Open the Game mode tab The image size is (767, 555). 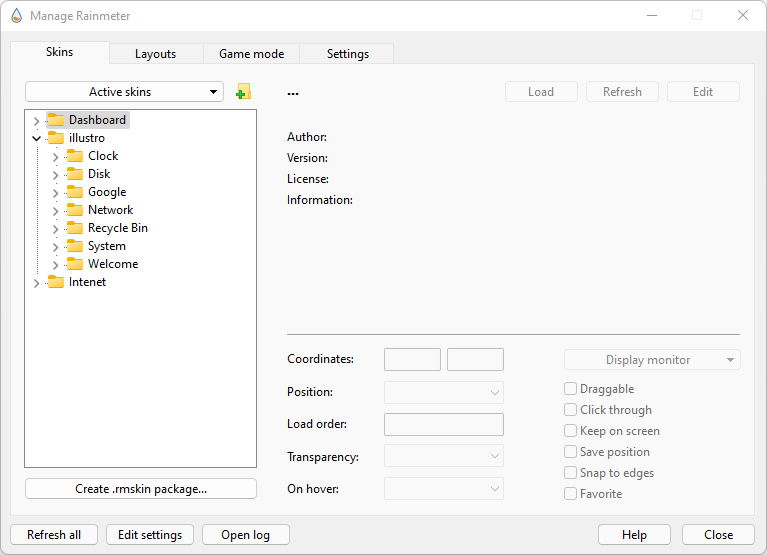coord(251,54)
